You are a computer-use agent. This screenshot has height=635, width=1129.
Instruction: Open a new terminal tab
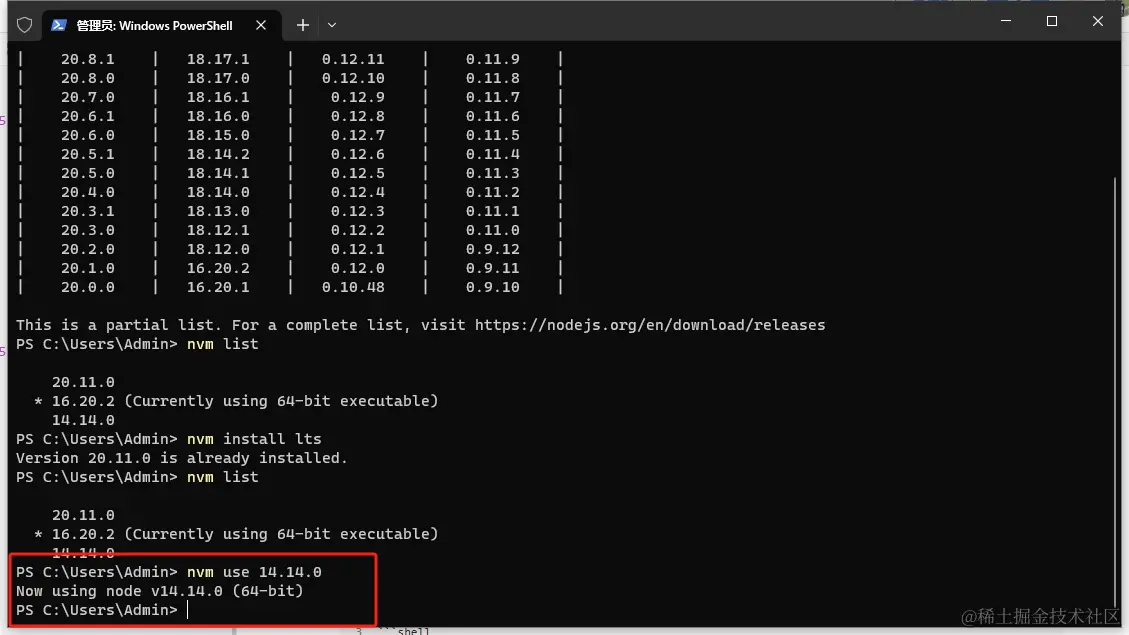tap(302, 25)
